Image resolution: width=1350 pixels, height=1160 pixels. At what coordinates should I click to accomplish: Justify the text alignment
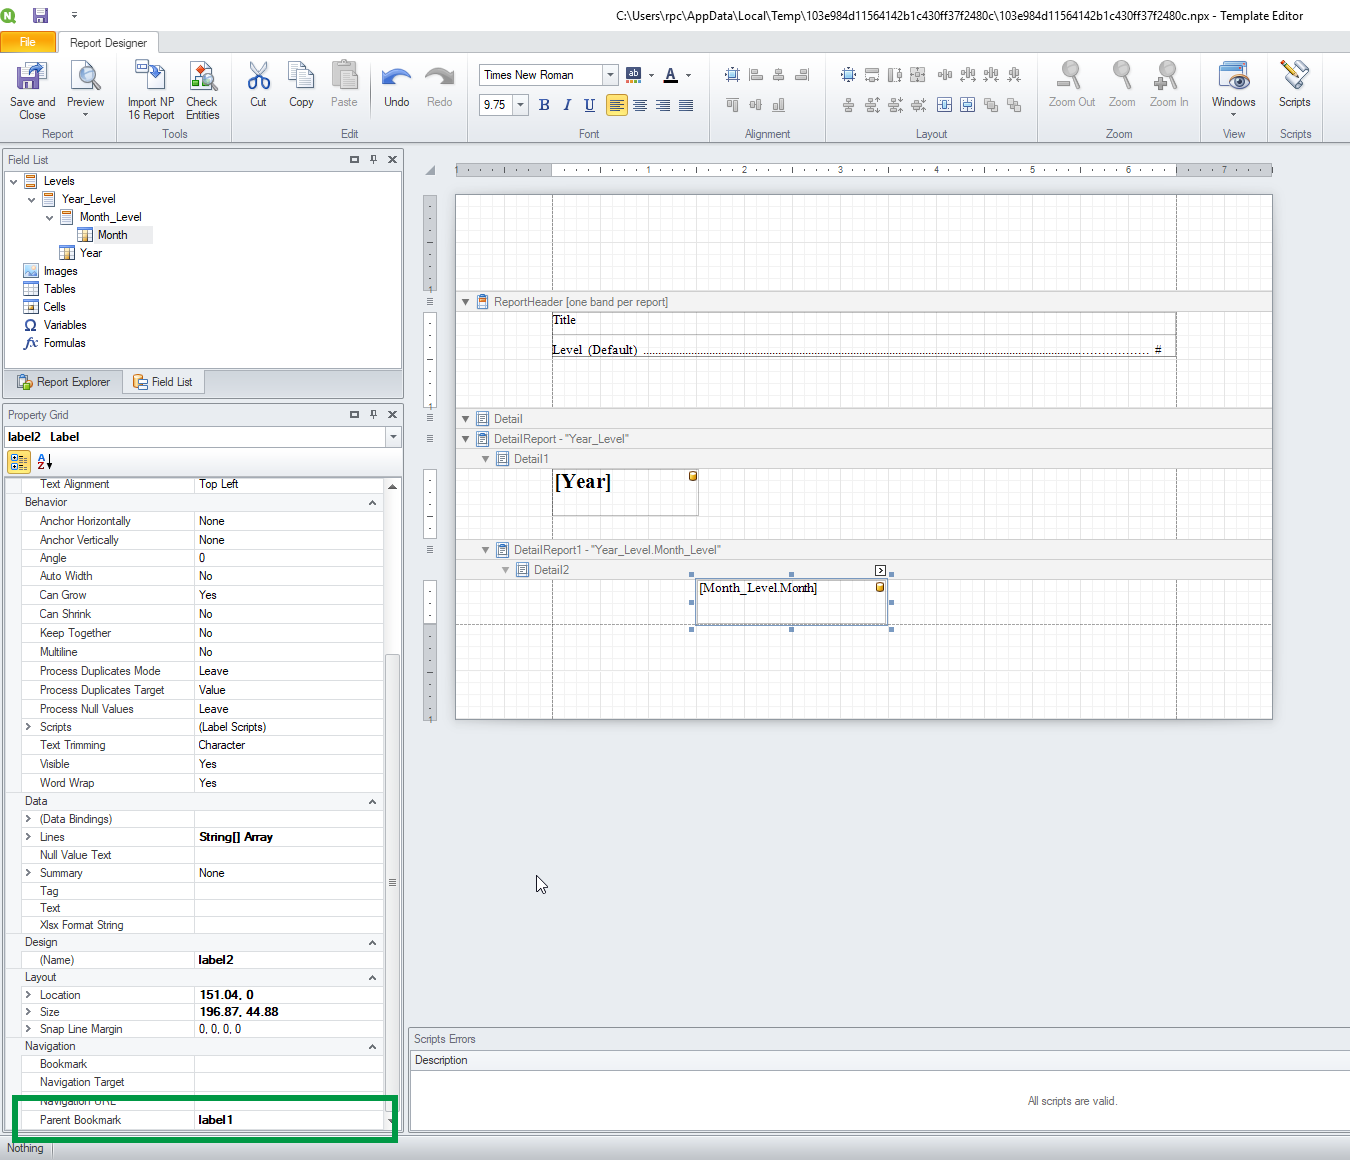[686, 105]
